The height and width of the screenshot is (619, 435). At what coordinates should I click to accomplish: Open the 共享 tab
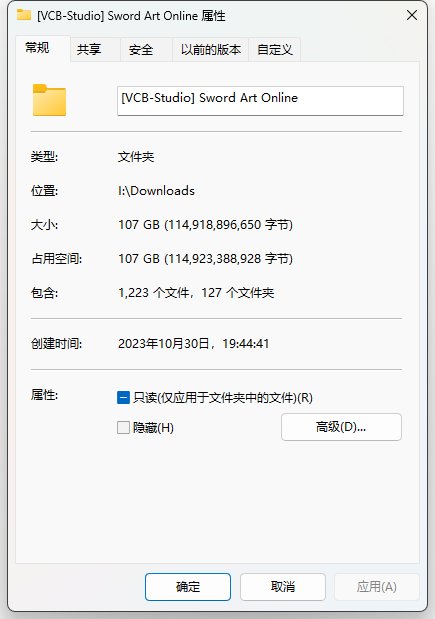click(x=89, y=49)
